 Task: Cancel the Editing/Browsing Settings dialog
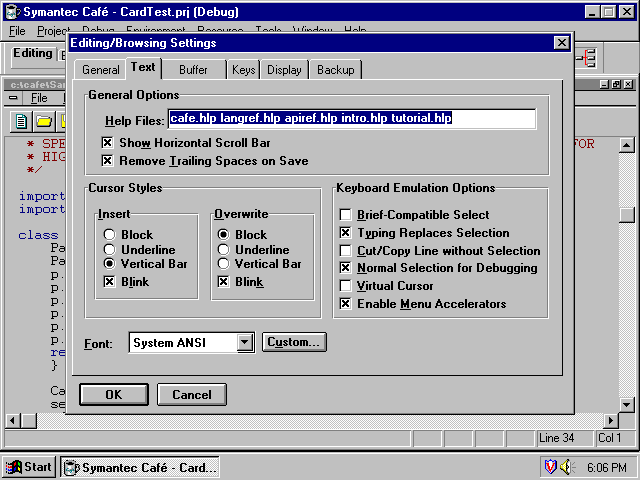point(192,394)
